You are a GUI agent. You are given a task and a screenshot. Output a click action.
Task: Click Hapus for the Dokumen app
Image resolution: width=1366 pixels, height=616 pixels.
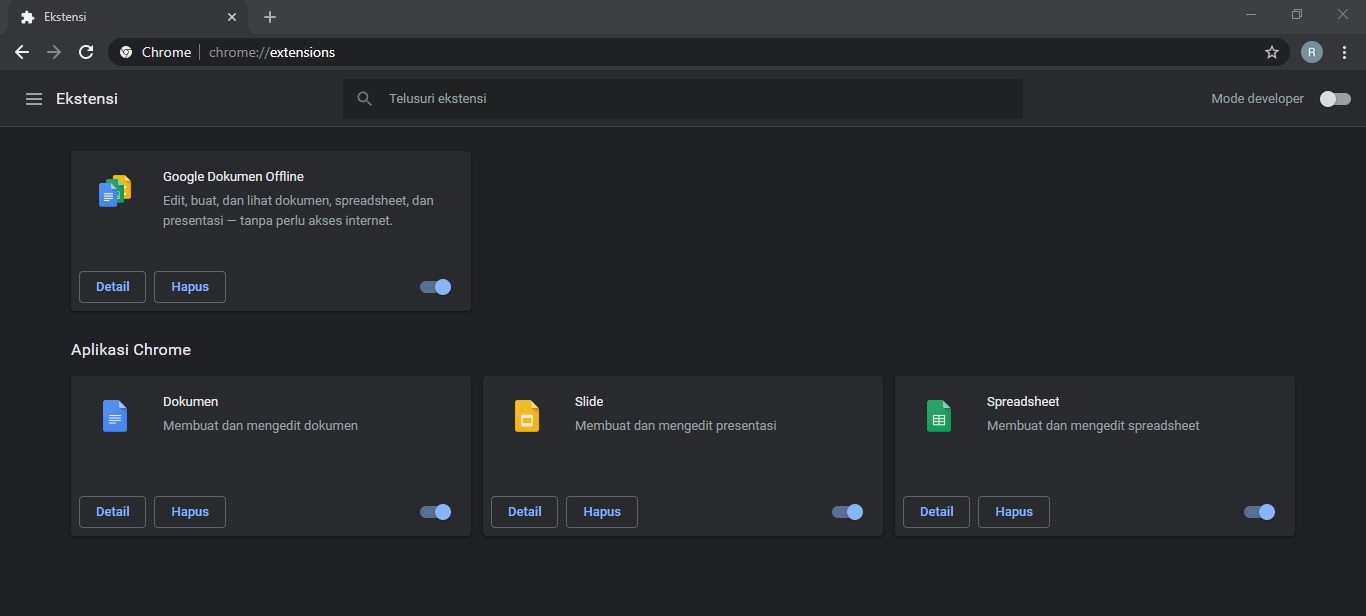click(x=190, y=512)
